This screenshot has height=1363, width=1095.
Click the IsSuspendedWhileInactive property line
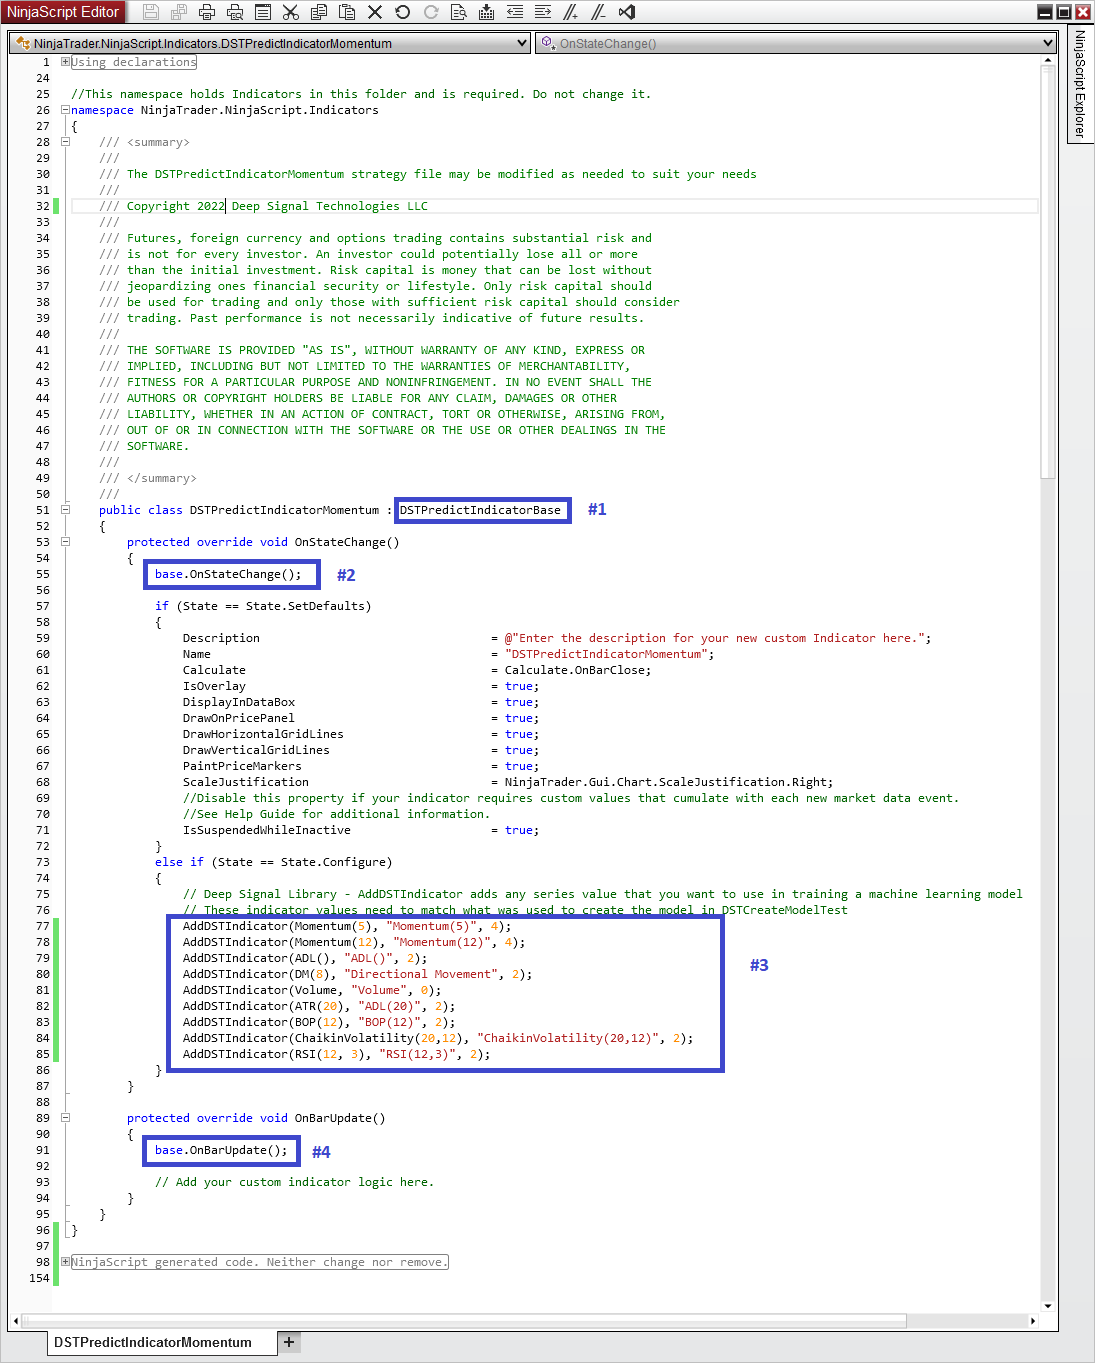(361, 830)
